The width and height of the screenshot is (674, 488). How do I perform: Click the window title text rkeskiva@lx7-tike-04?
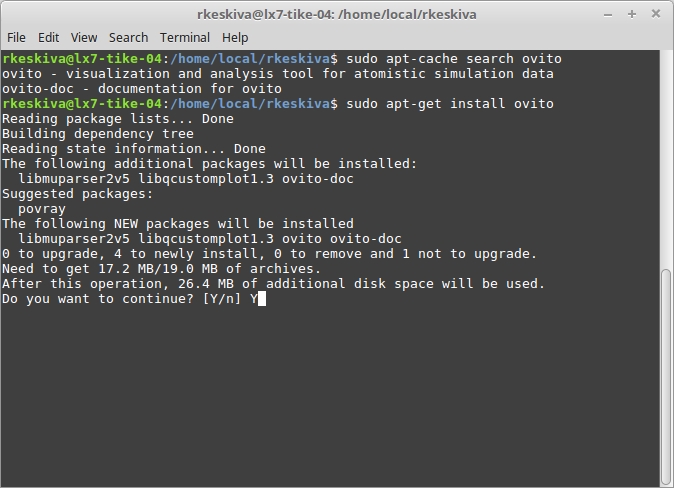coord(267,15)
